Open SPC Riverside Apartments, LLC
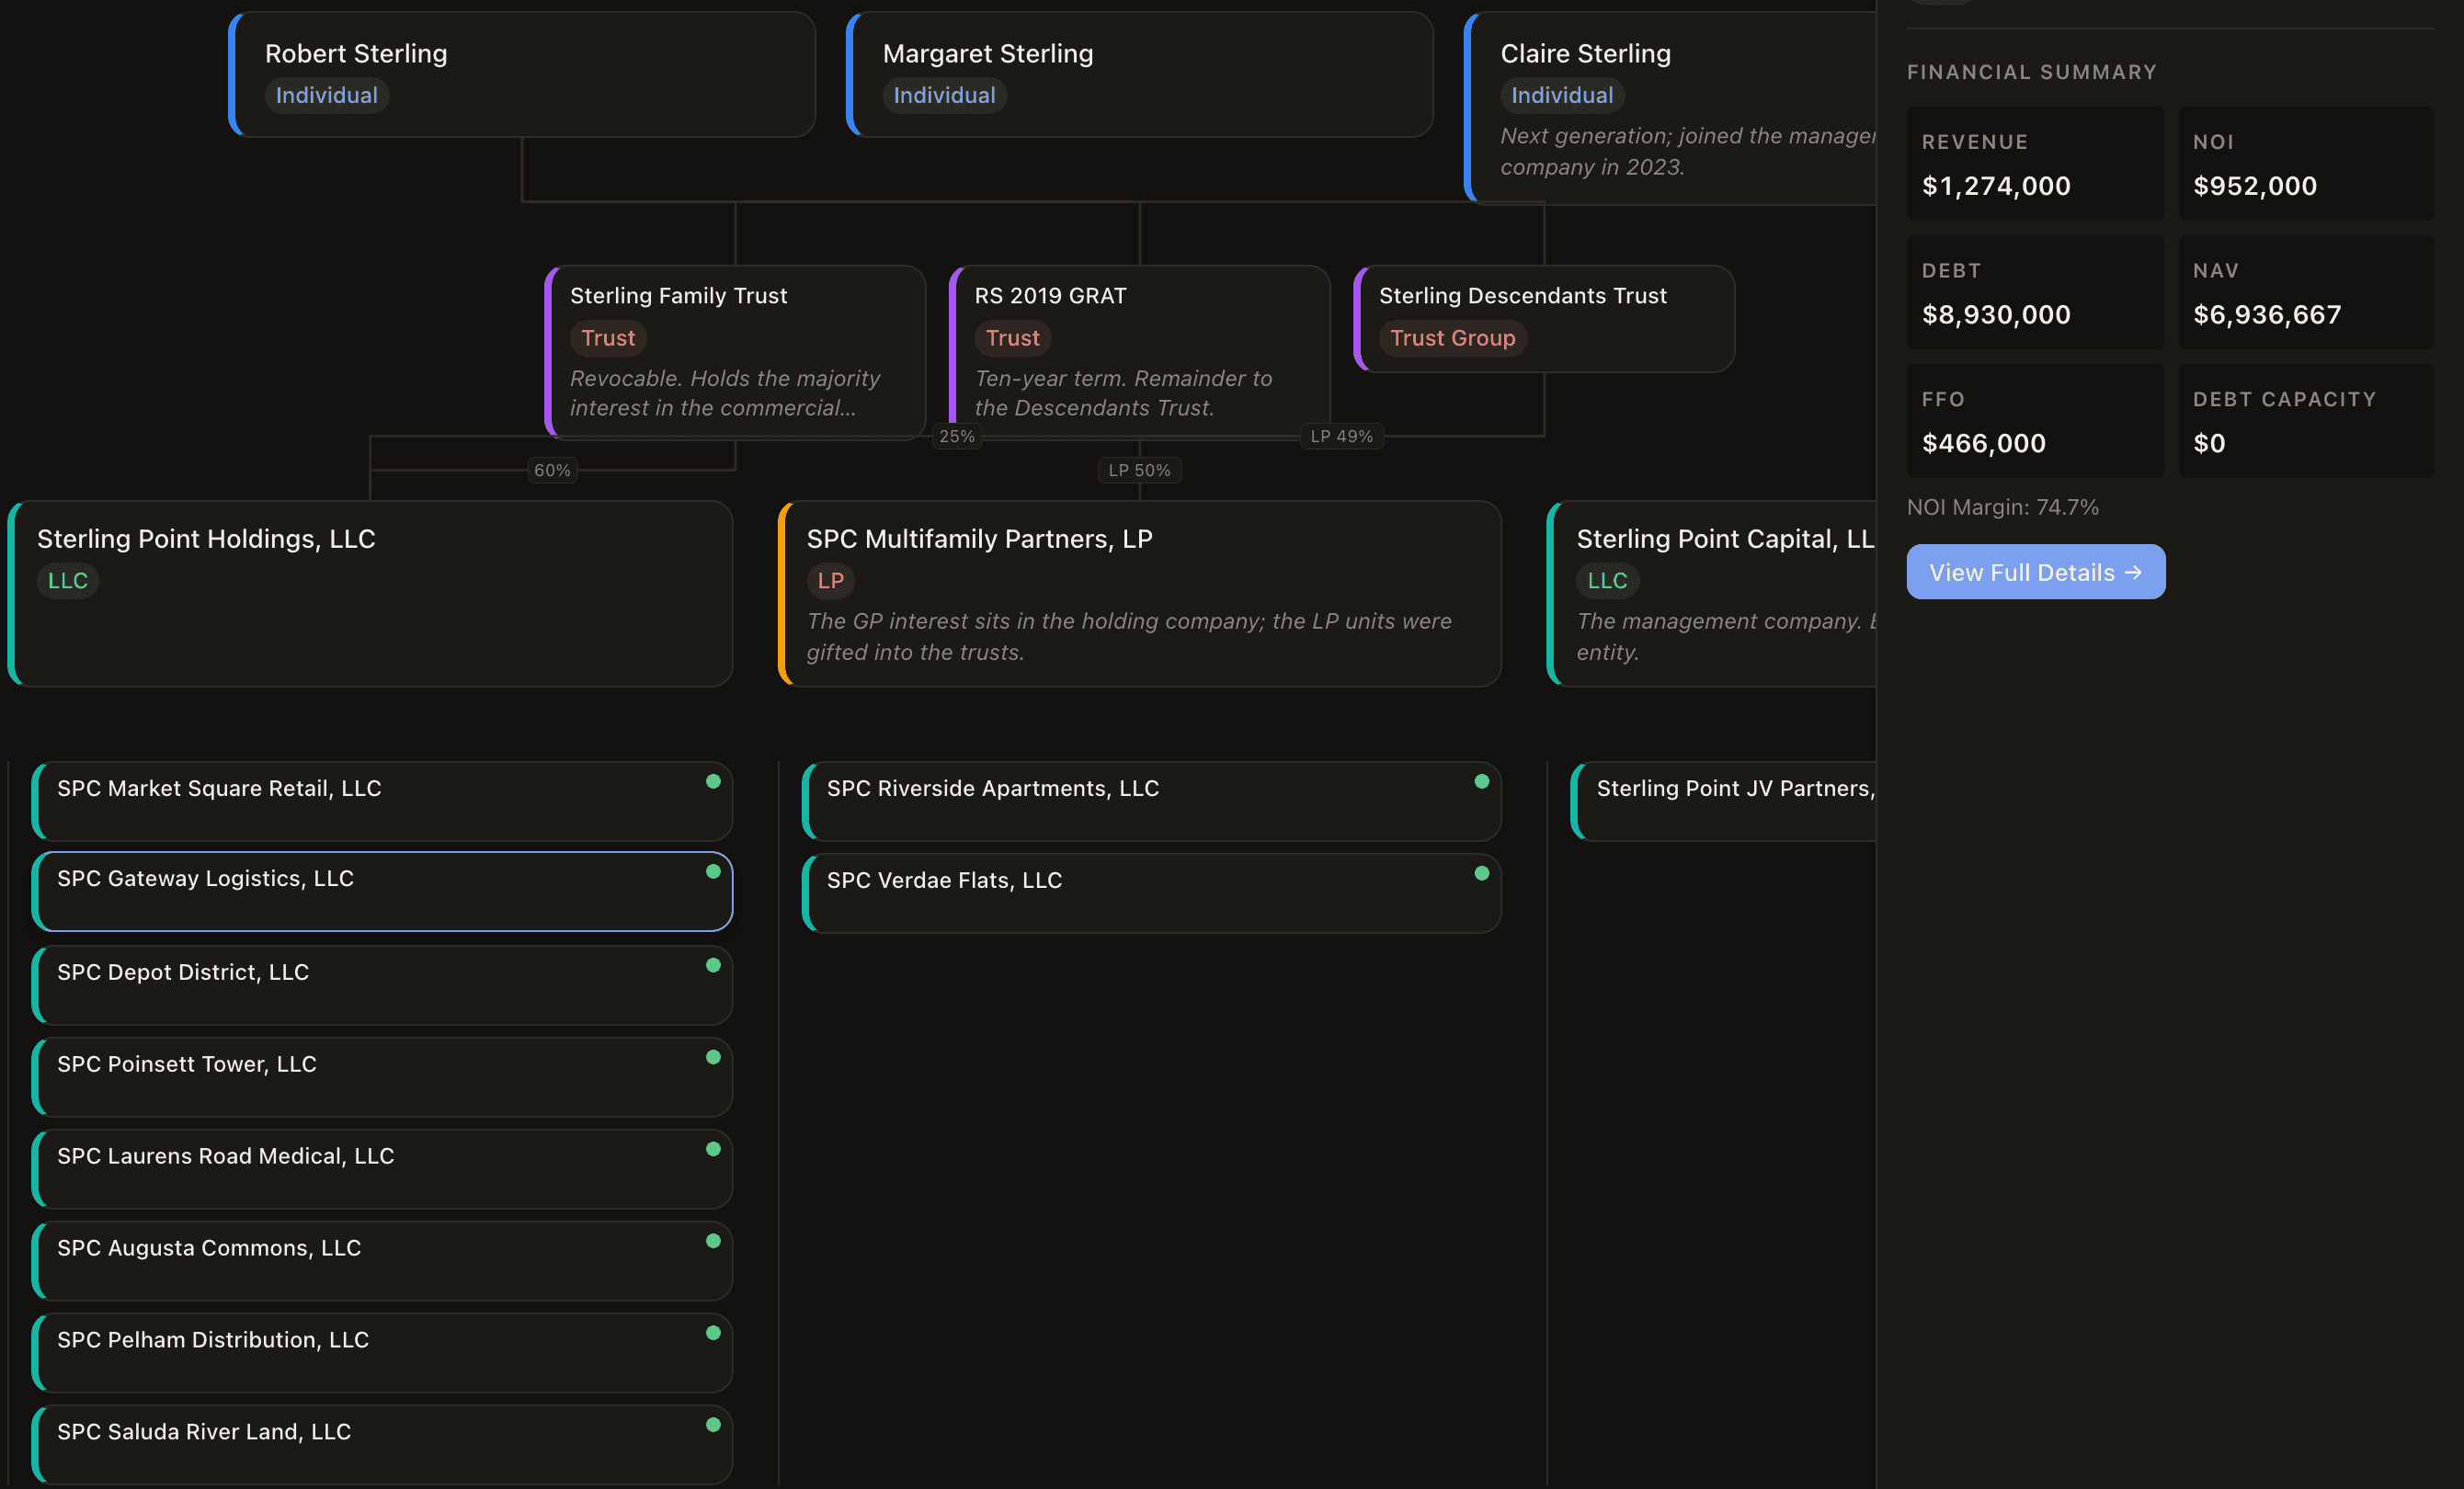This screenshot has height=1489, width=2464. pyautogui.click(x=1151, y=801)
